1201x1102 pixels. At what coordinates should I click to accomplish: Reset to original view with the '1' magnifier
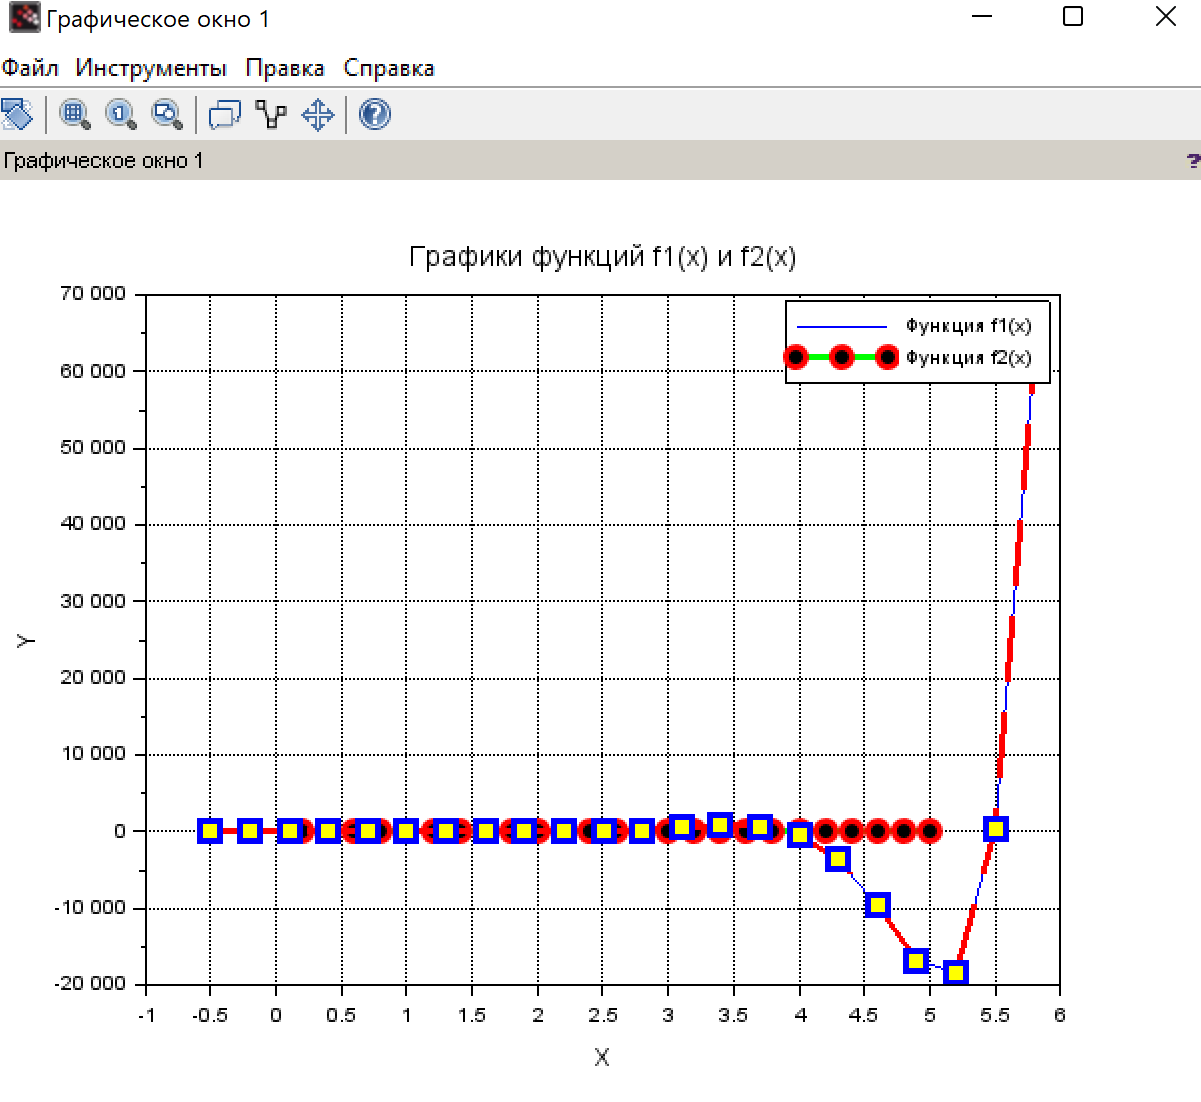pyautogui.click(x=122, y=114)
